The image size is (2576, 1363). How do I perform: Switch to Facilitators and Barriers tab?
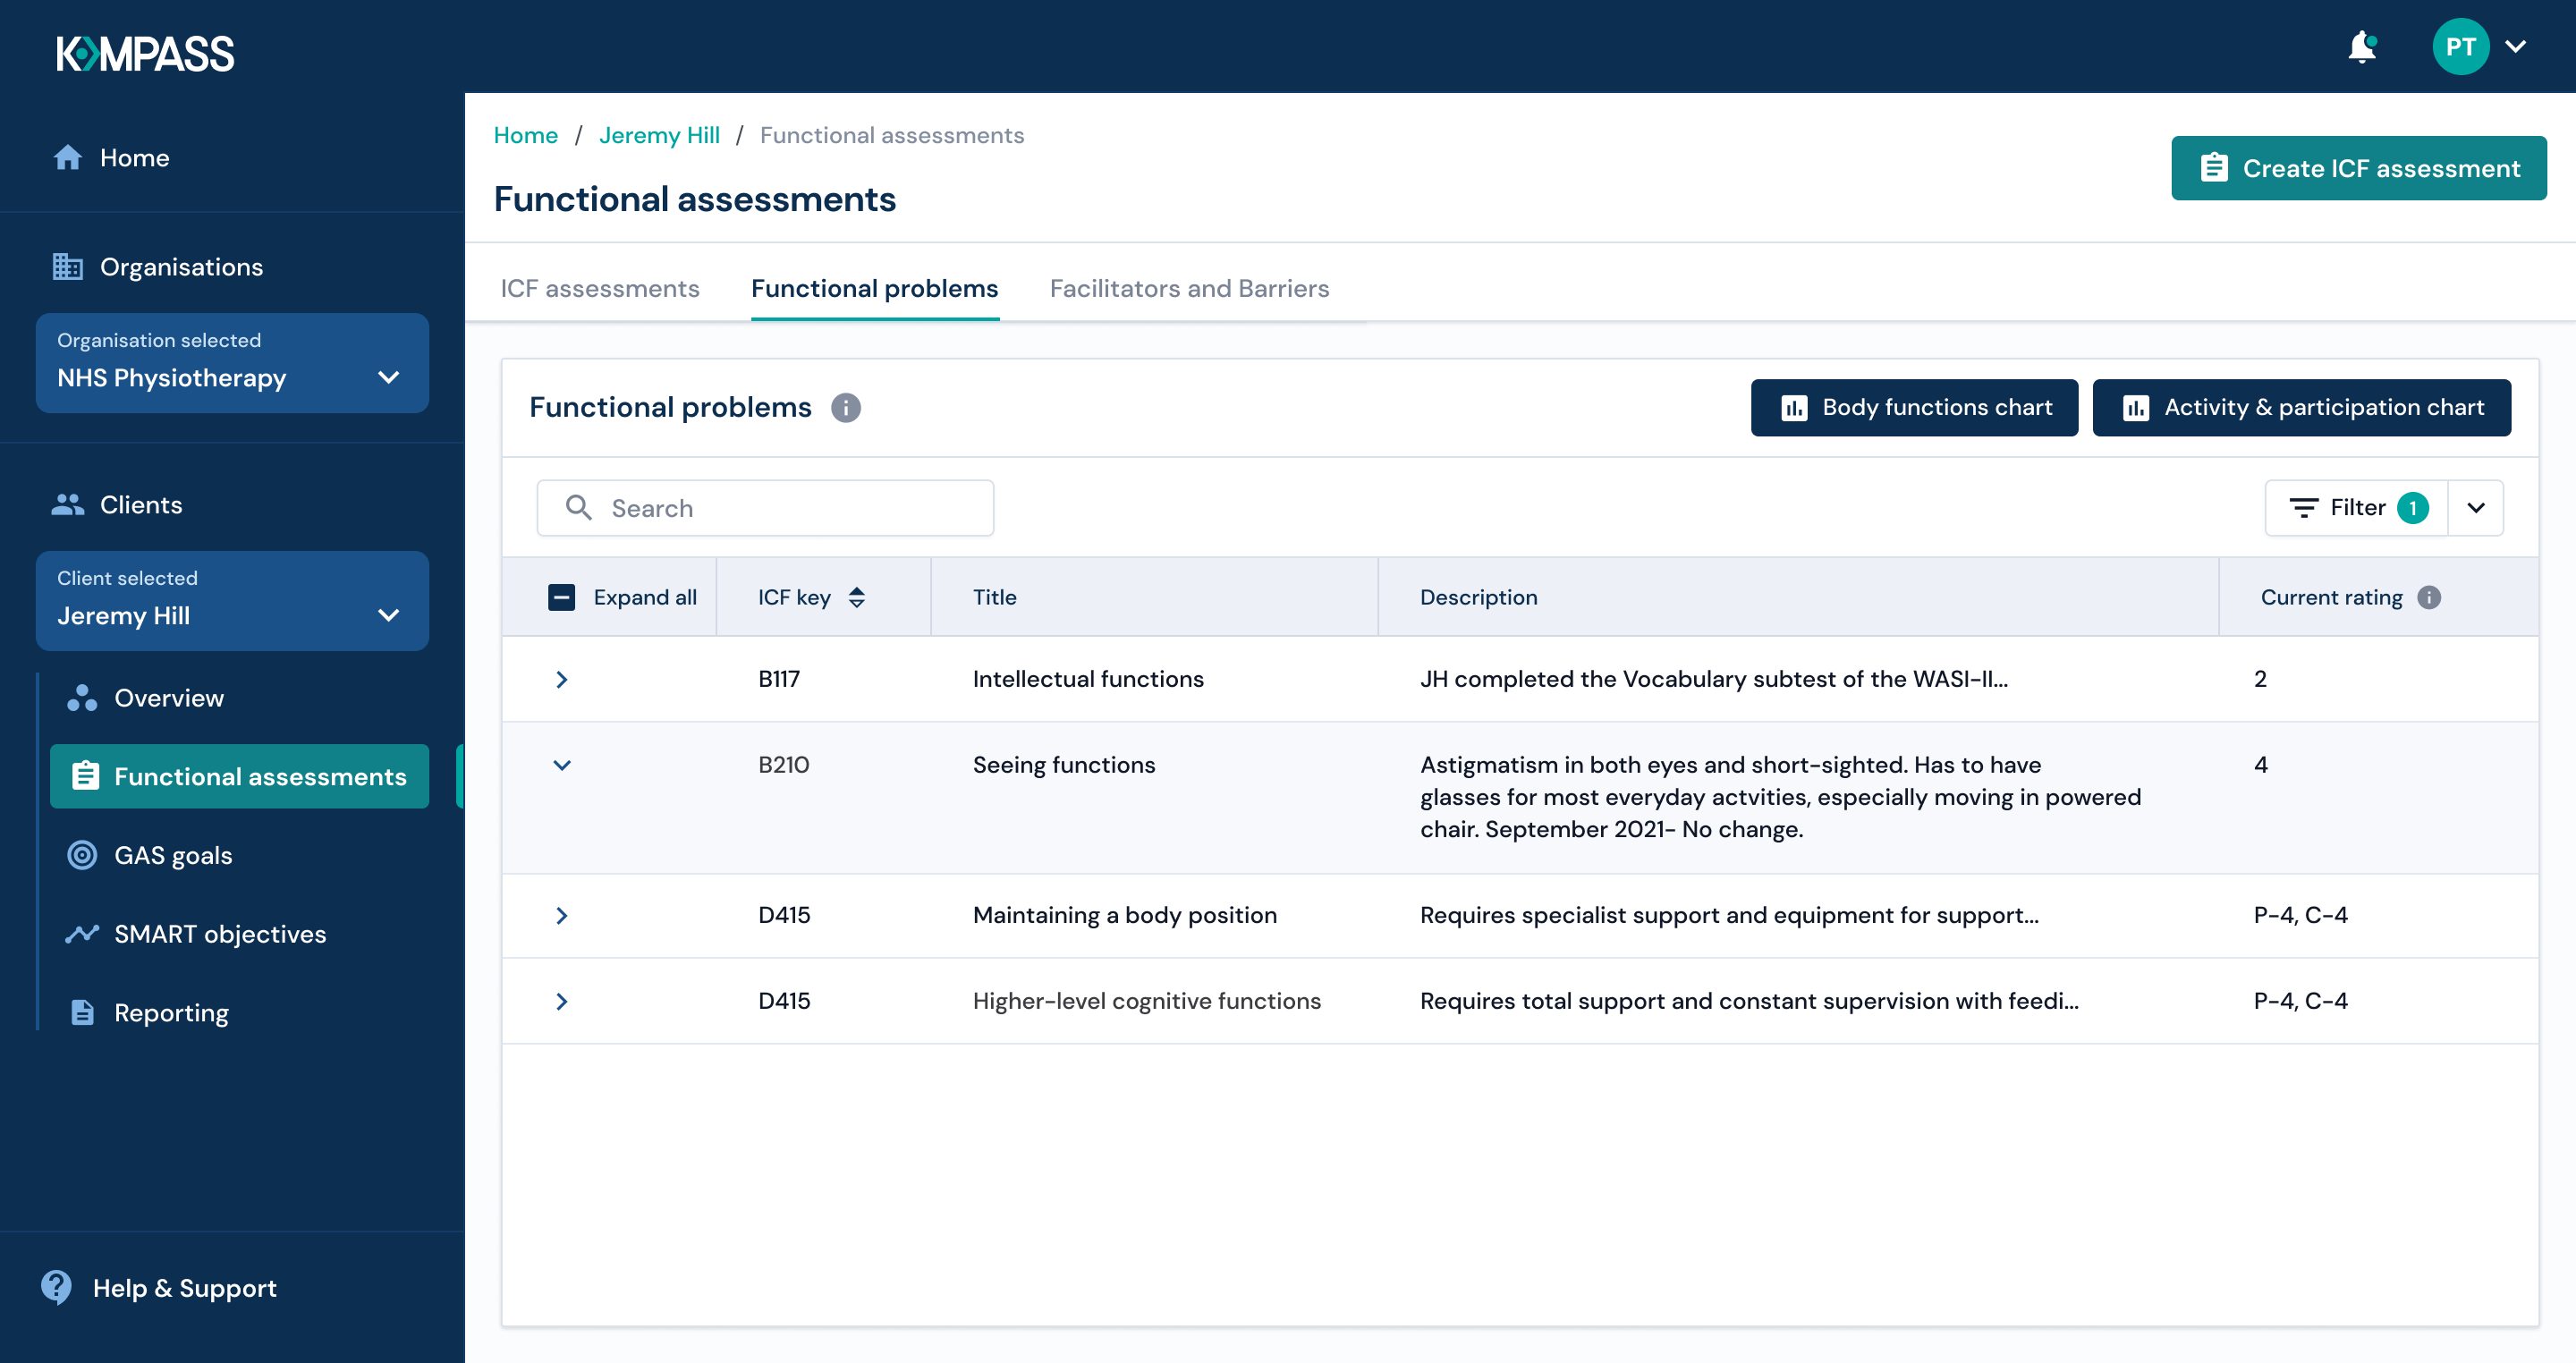point(1189,288)
